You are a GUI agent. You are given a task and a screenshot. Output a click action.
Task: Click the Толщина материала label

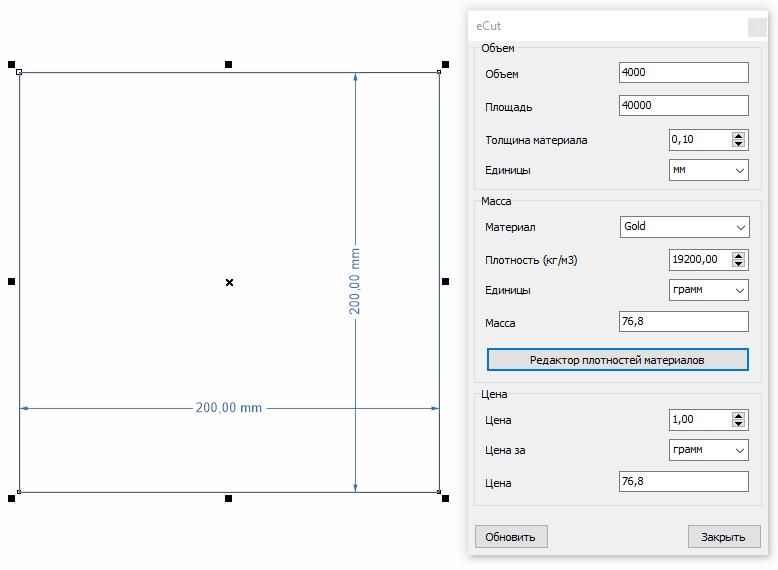pyautogui.click(x=536, y=140)
